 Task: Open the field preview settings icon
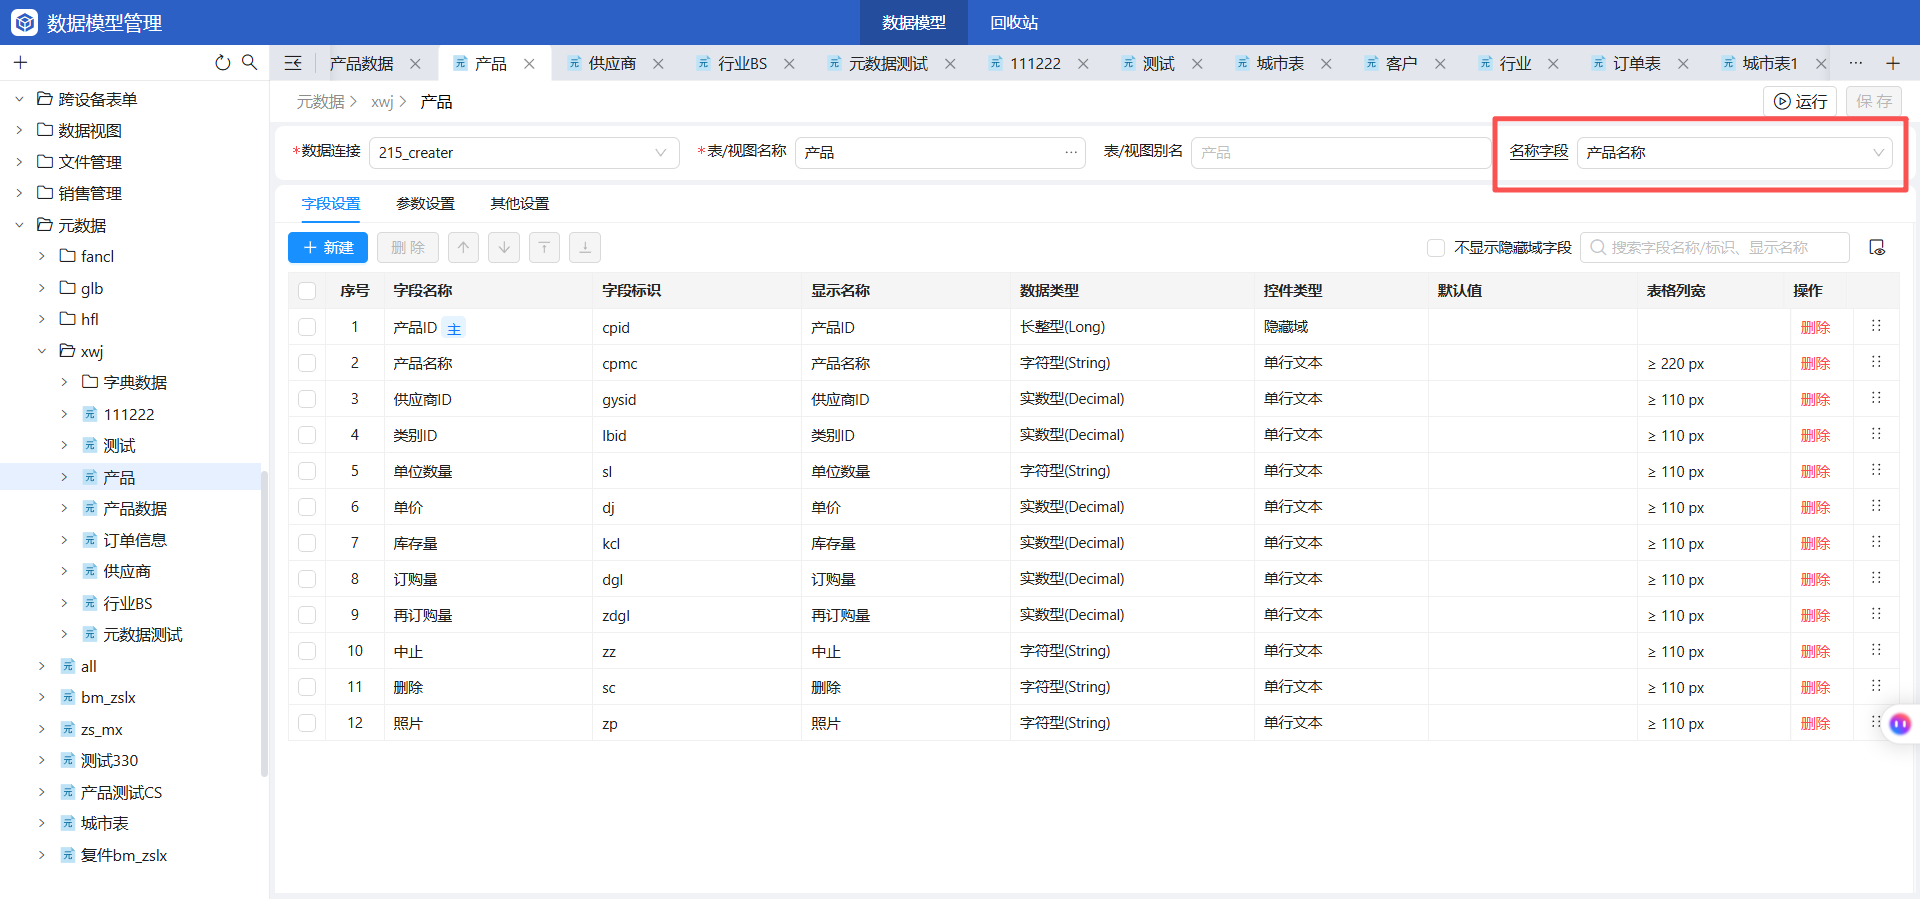pyautogui.click(x=1877, y=248)
